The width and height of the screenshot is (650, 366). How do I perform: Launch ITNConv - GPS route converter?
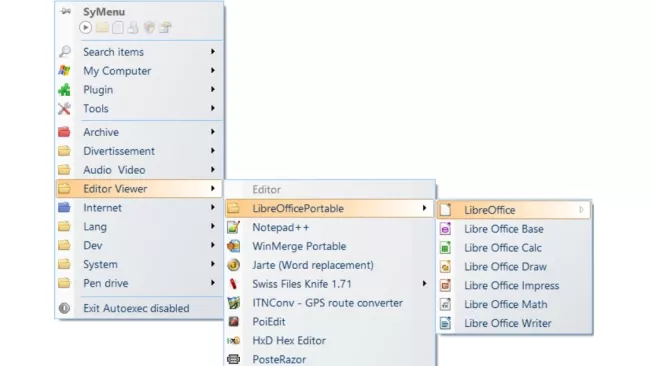click(330, 303)
